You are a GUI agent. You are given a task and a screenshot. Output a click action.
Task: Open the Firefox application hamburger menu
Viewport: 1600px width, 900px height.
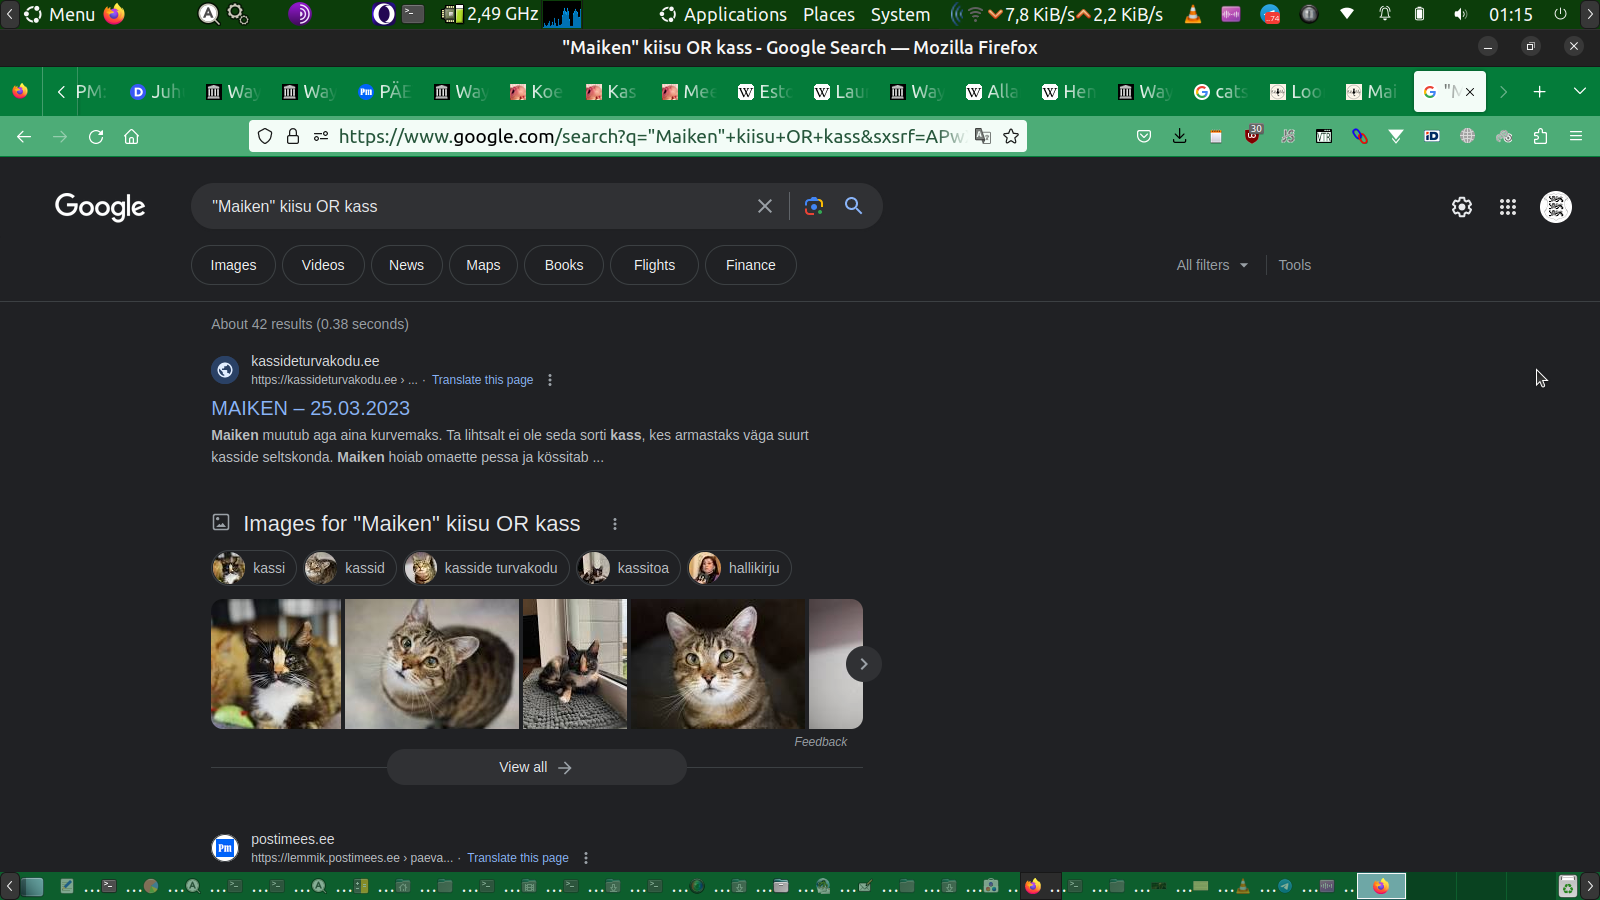[1576, 137]
